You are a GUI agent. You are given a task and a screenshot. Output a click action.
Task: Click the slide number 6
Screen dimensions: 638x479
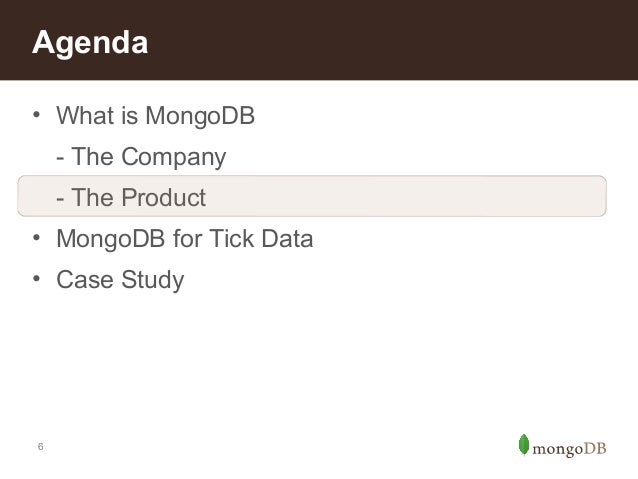pyautogui.click(x=40, y=446)
